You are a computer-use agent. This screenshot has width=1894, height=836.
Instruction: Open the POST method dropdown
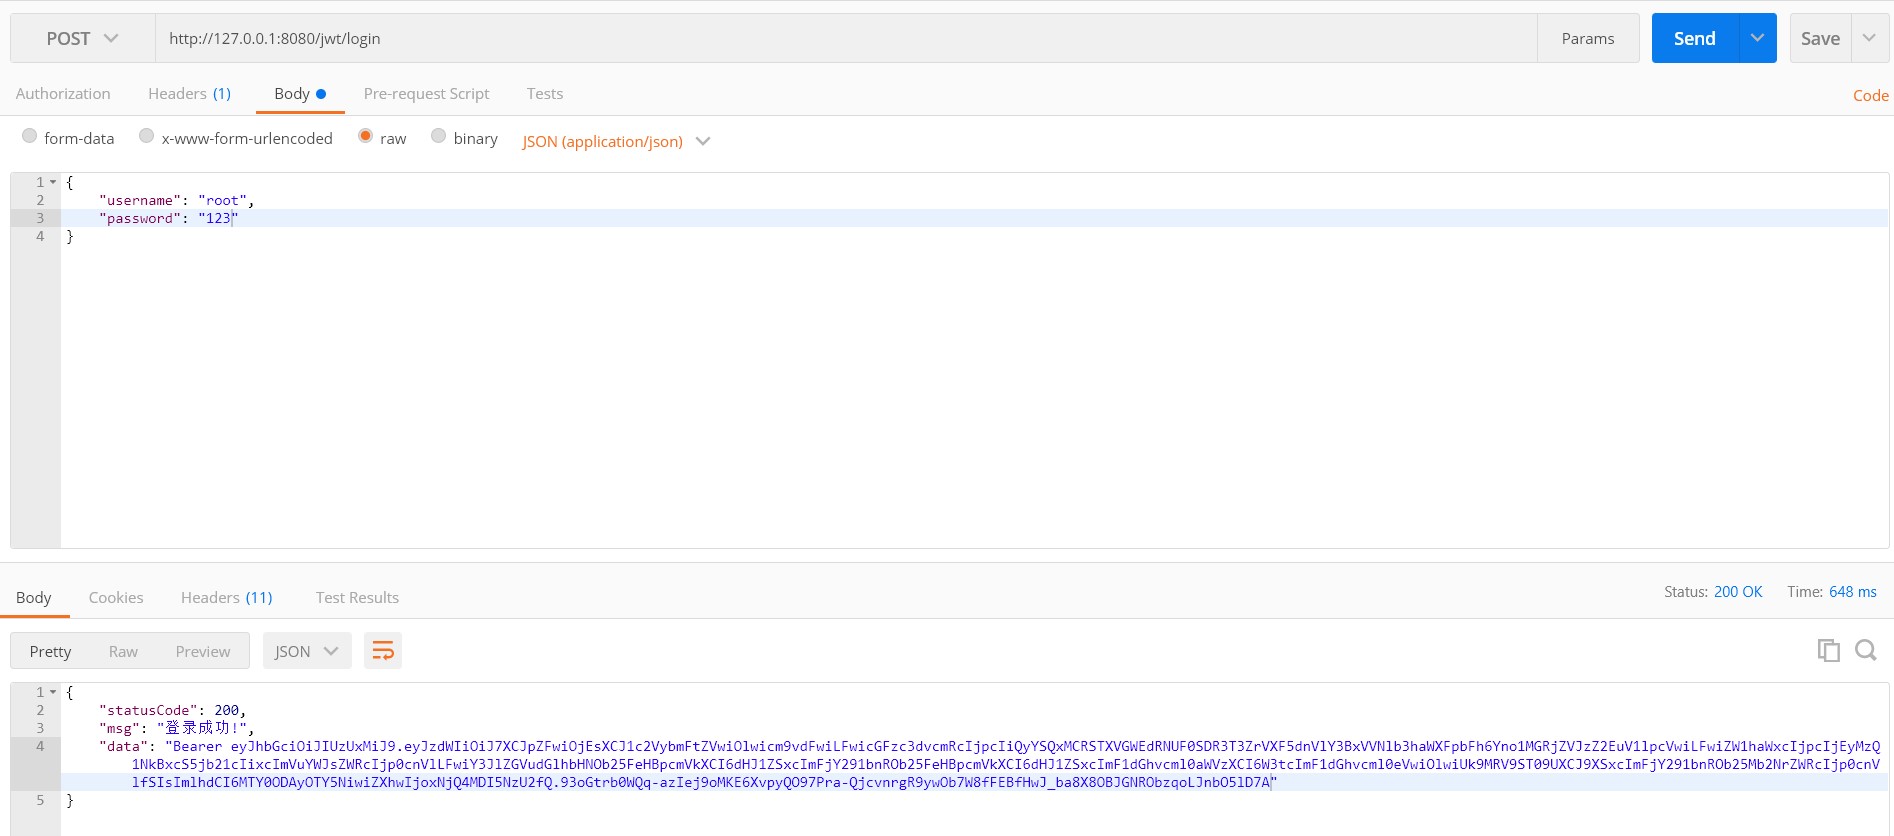[83, 38]
